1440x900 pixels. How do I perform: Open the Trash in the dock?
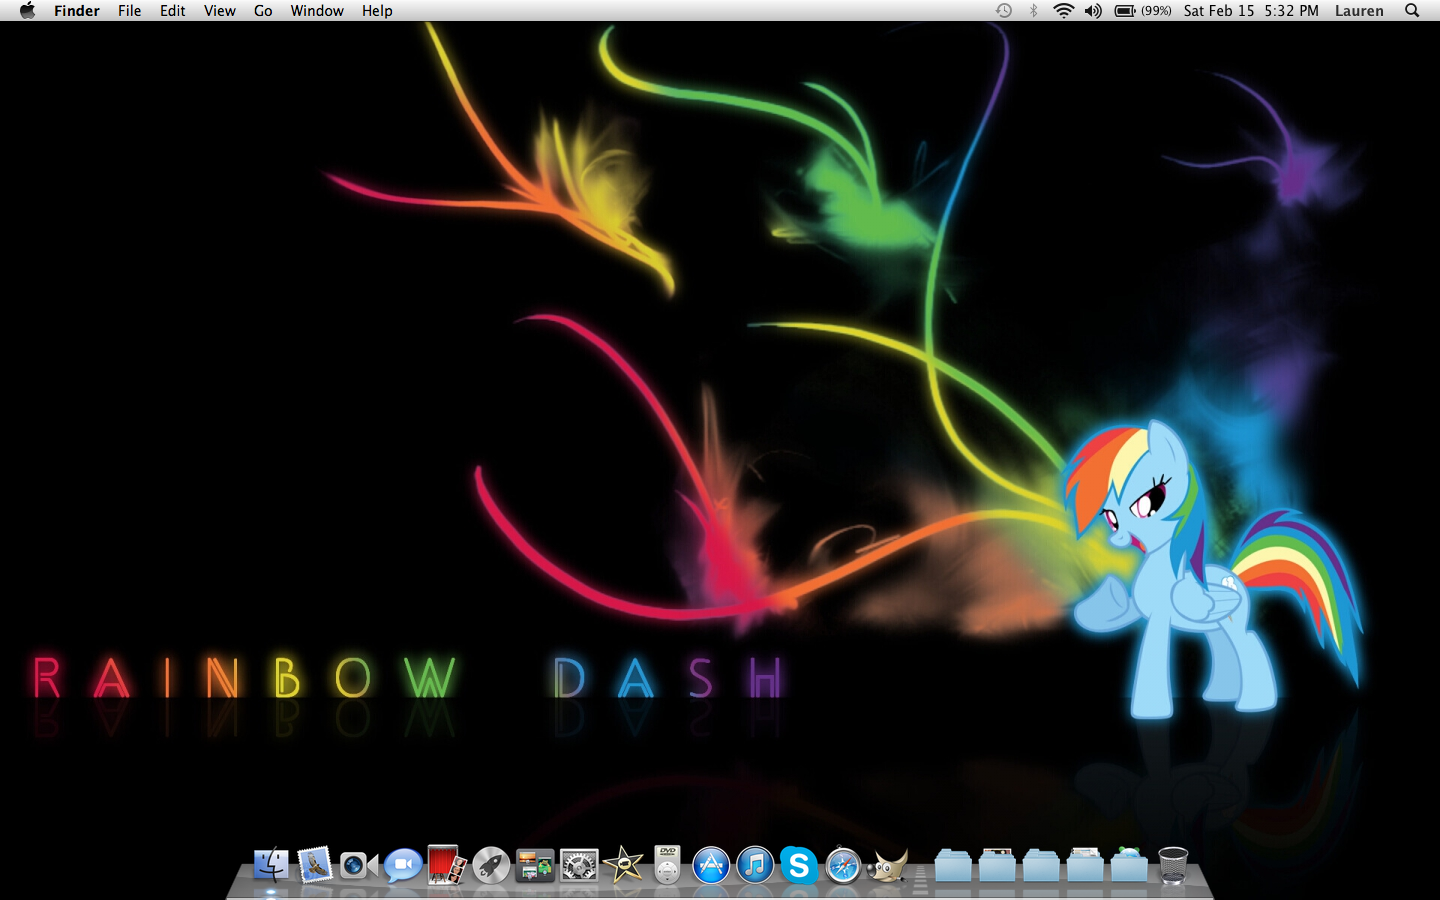[1173, 865]
